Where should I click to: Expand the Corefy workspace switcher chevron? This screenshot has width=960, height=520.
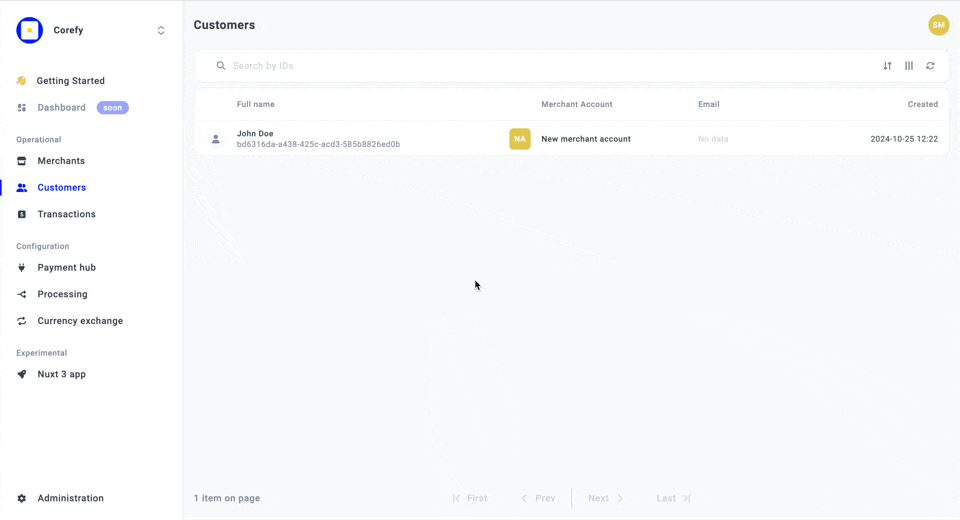point(161,30)
